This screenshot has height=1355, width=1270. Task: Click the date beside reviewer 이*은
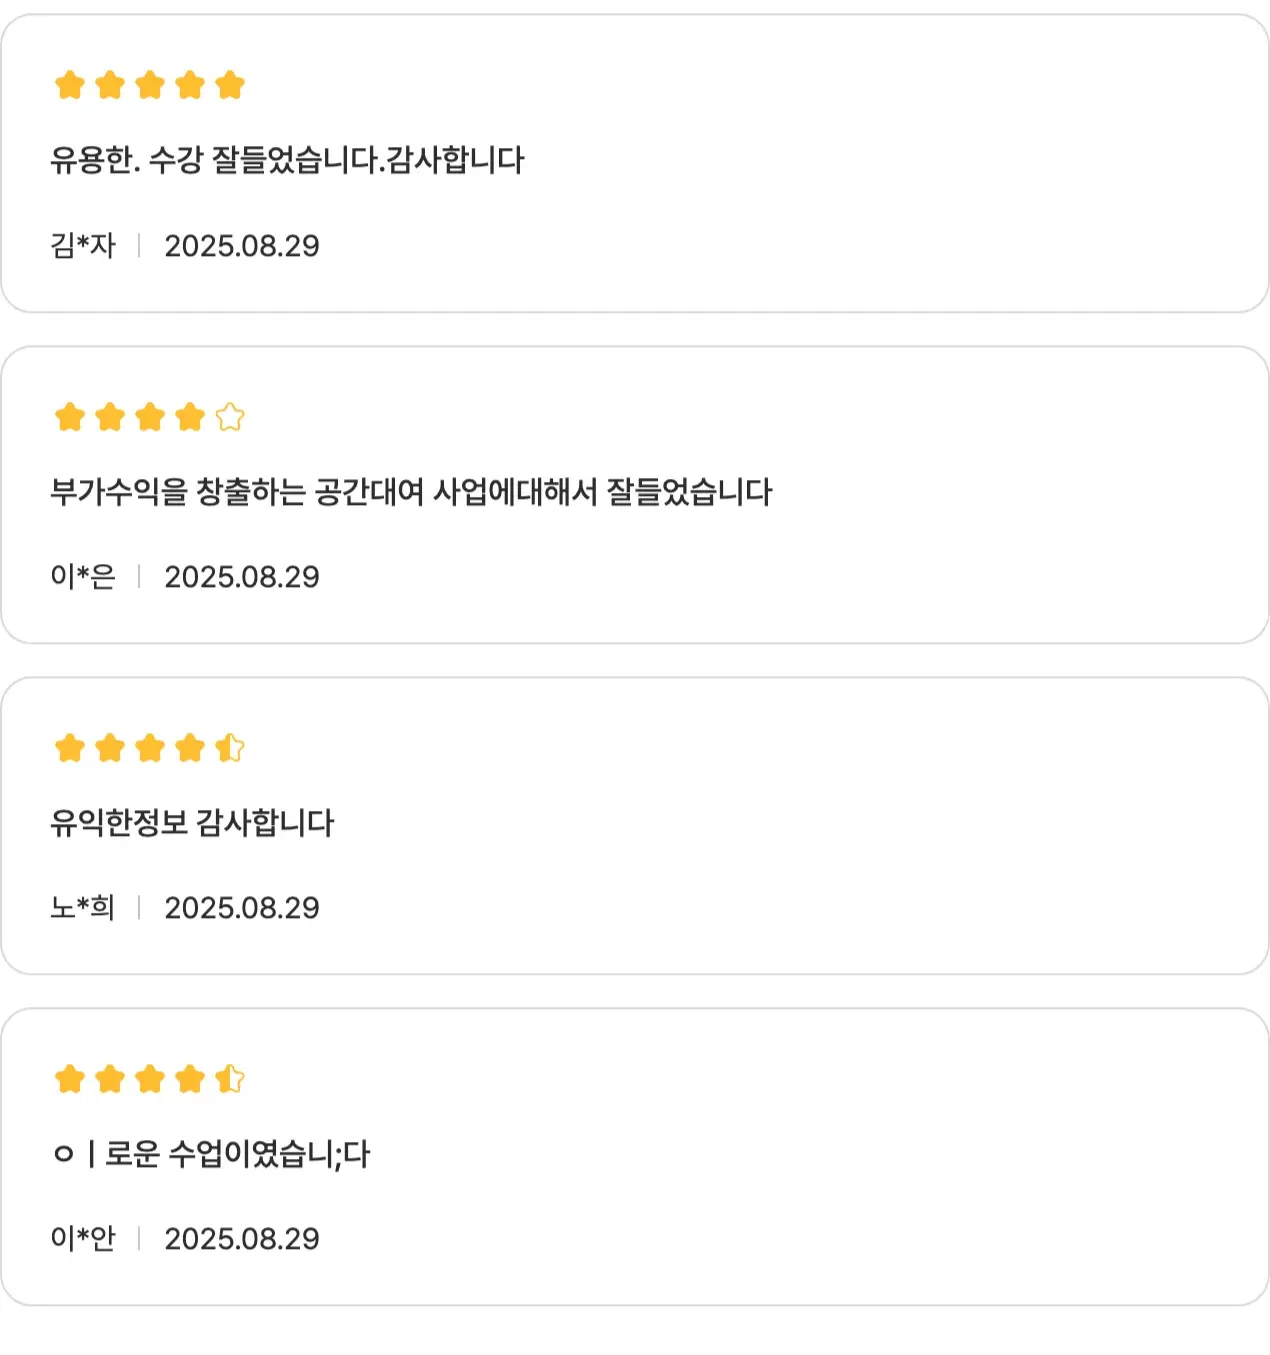pos(242,577)
